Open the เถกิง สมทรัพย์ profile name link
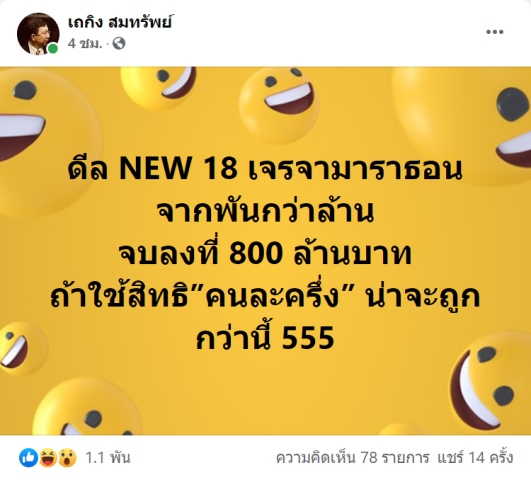The image size is (531, 480). point(120,23)
